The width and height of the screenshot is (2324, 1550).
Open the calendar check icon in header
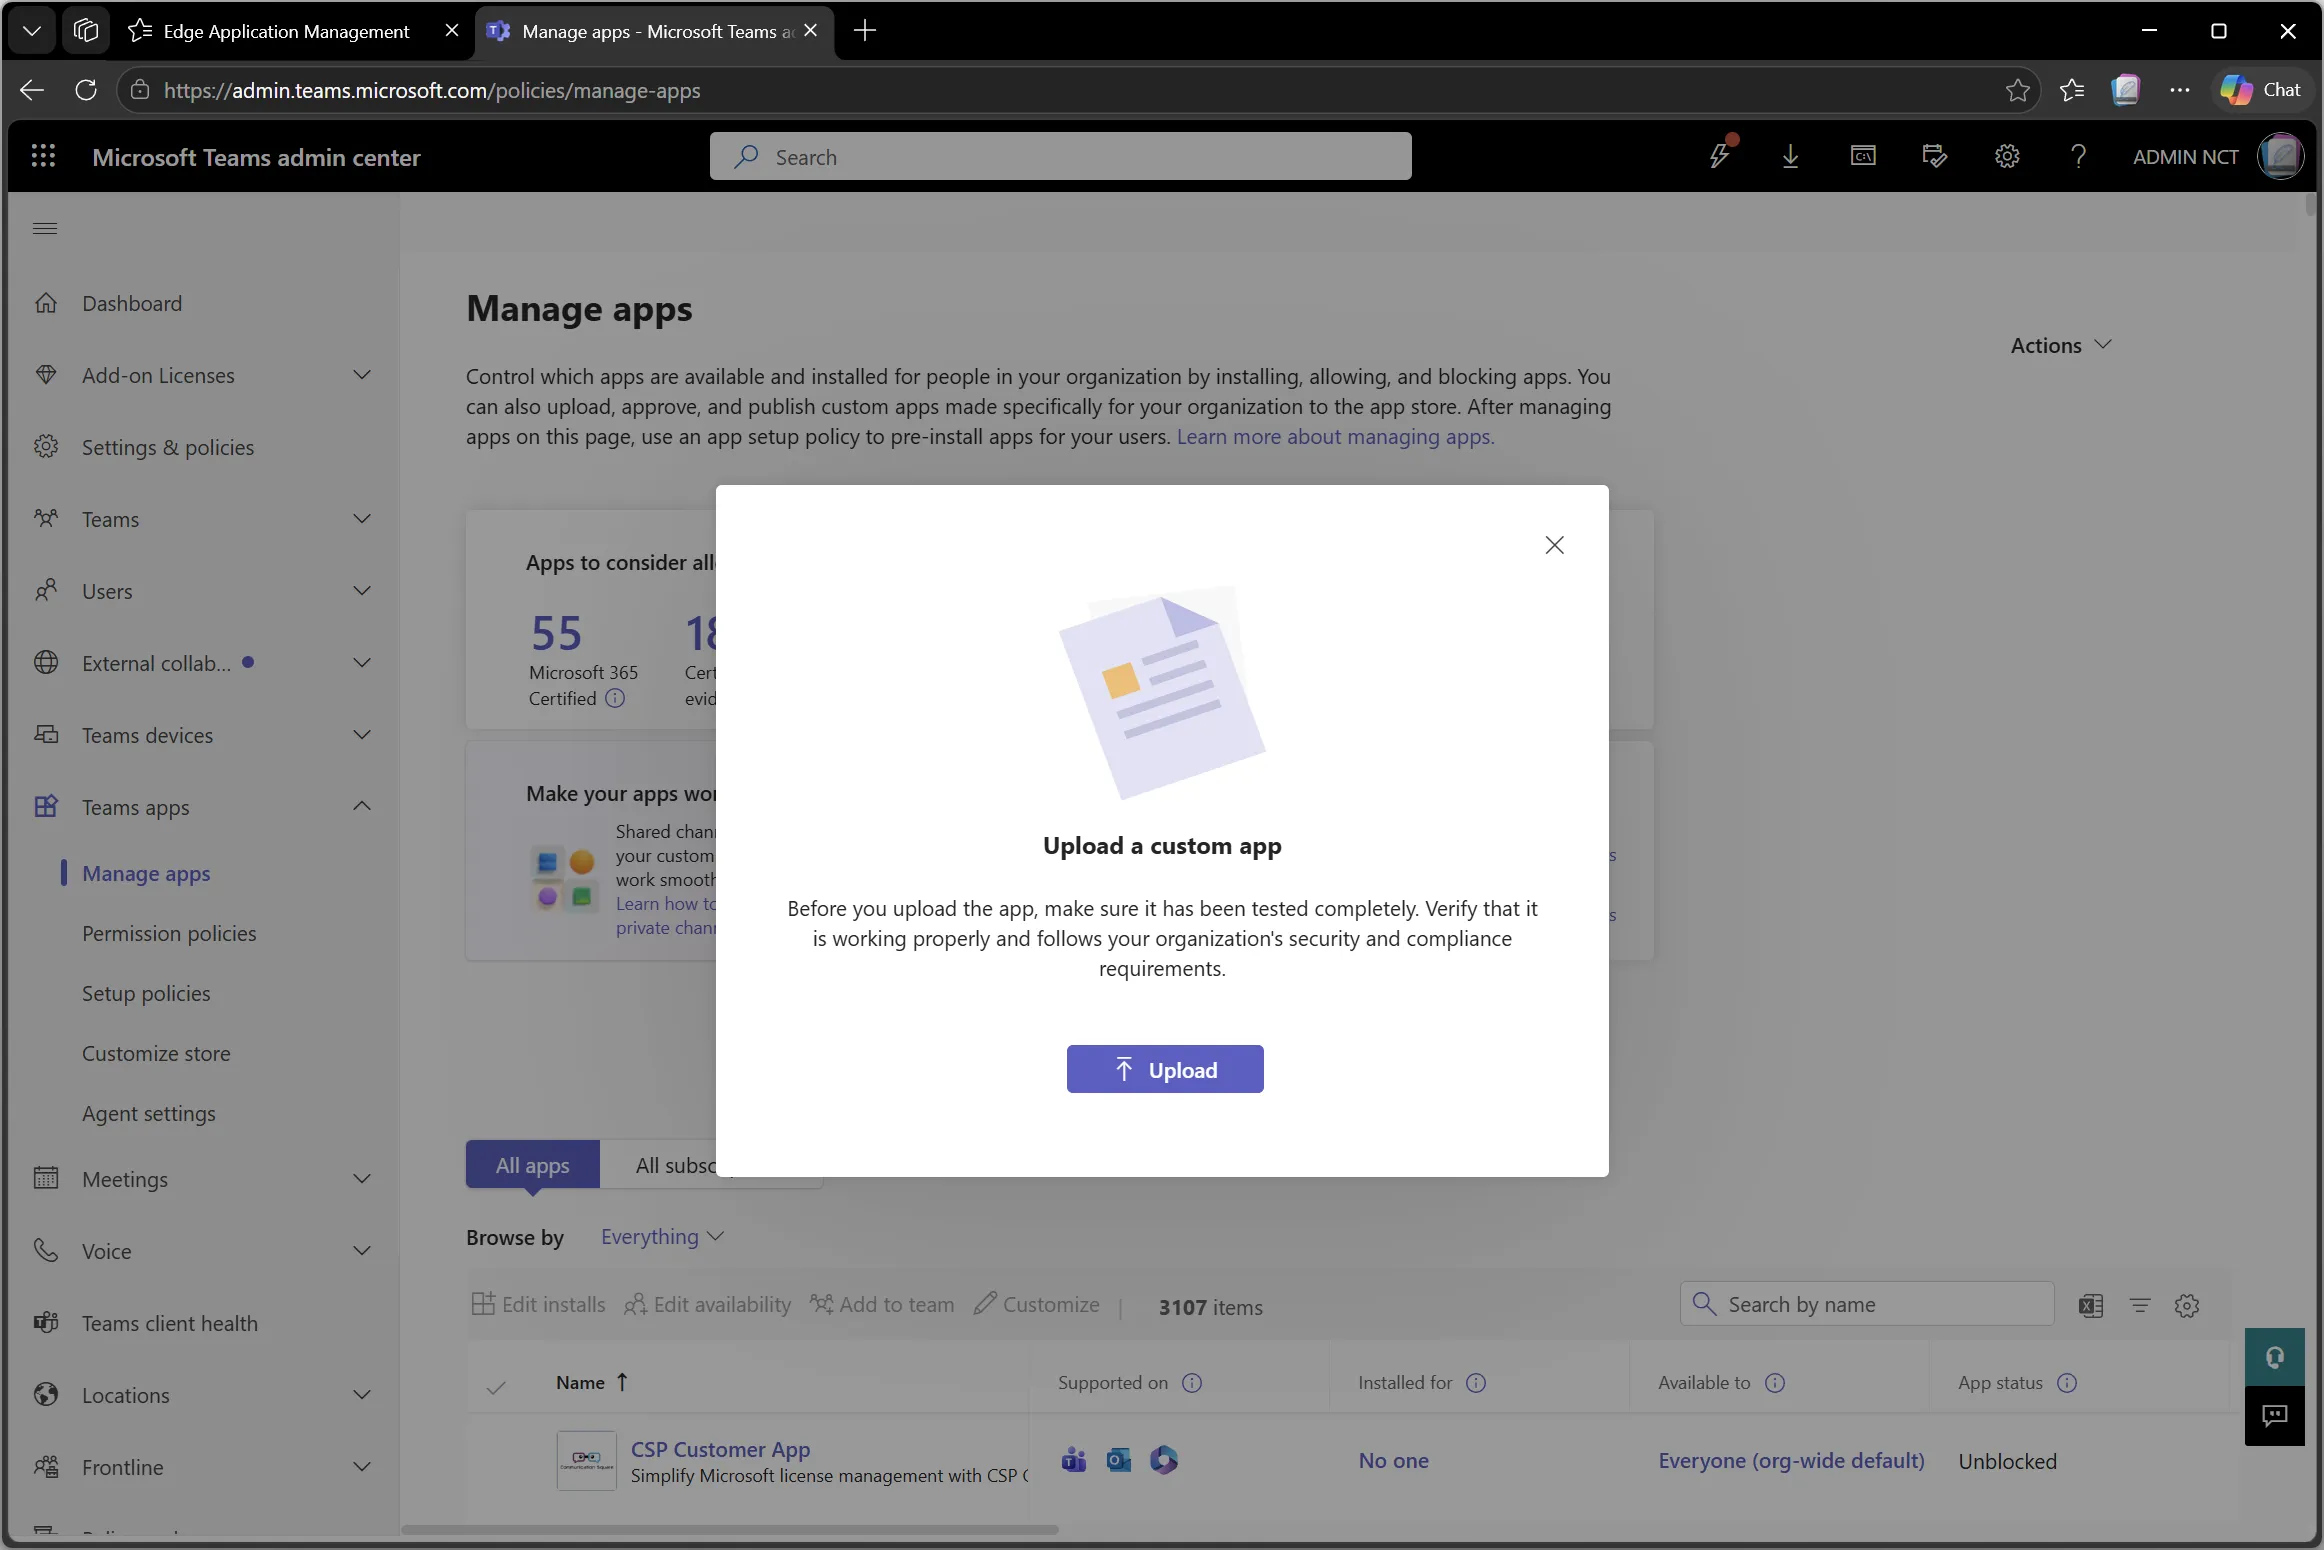(x=1934, y=156)
